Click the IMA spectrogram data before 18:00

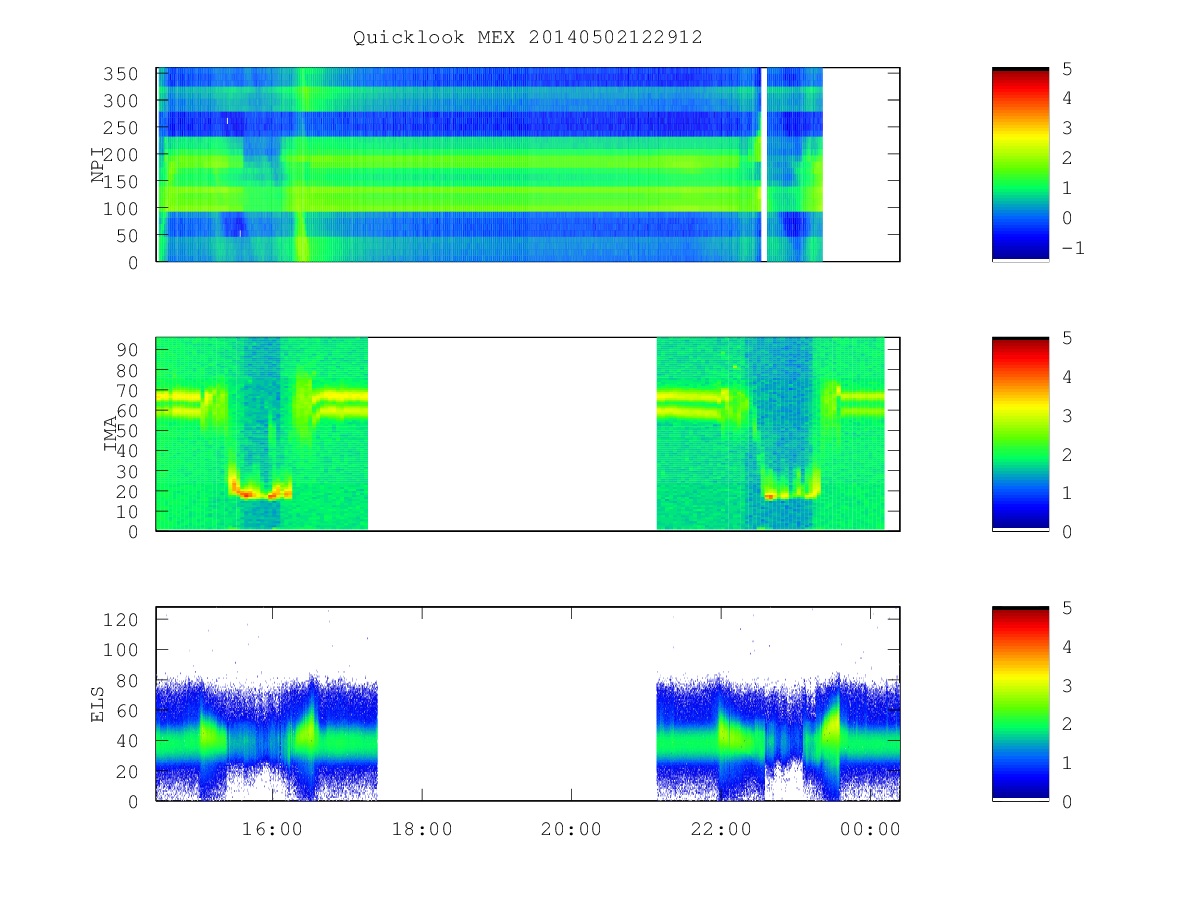coord(262,434)
